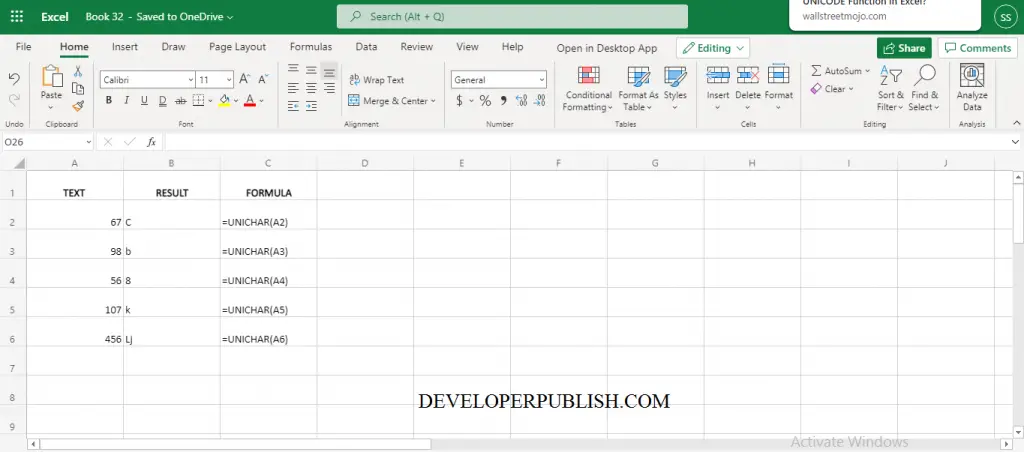
Task: Click the Select All corner triangle
Action: coord(20,163)
